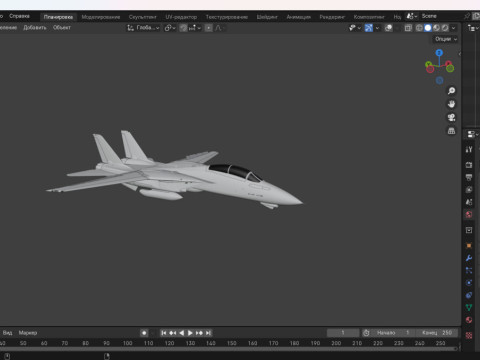The width and height of the screenshot is (480, 360).
Task: Open the View Layer properties tab
Action: pyautogui.click(x=469, y=190)
